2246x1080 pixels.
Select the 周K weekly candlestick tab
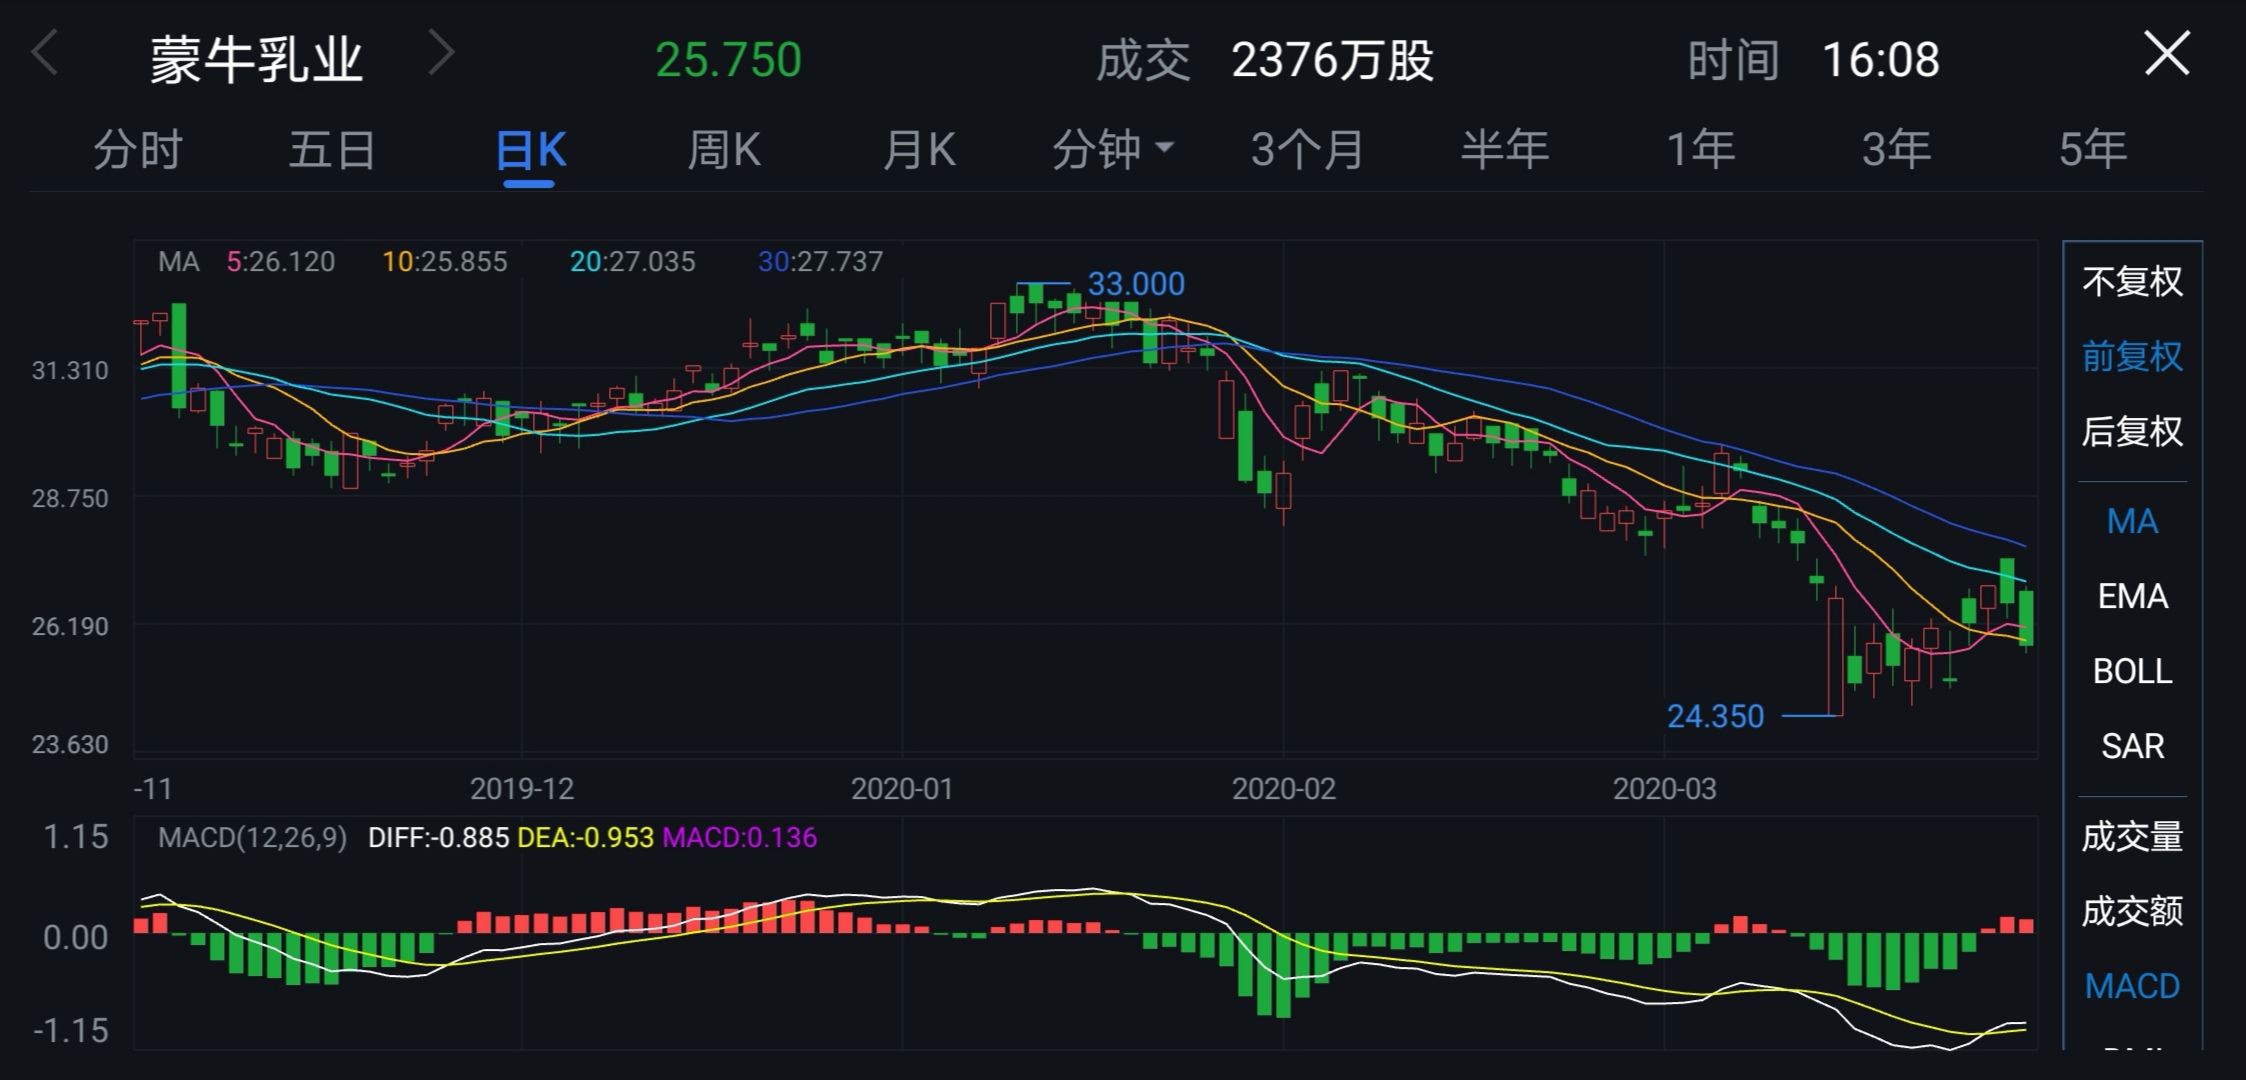pyautogui.click(x=724, y=150)
